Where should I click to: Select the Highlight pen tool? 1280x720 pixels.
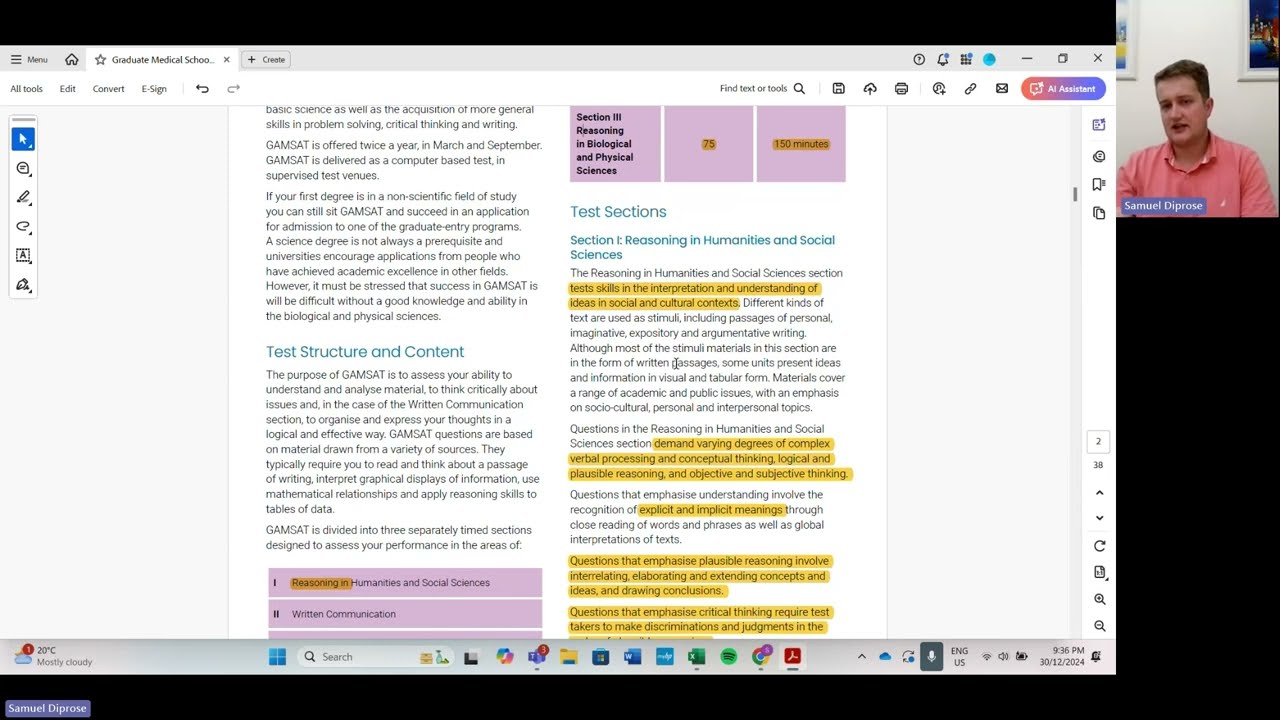pyautogui.click(x=23, y=197)
